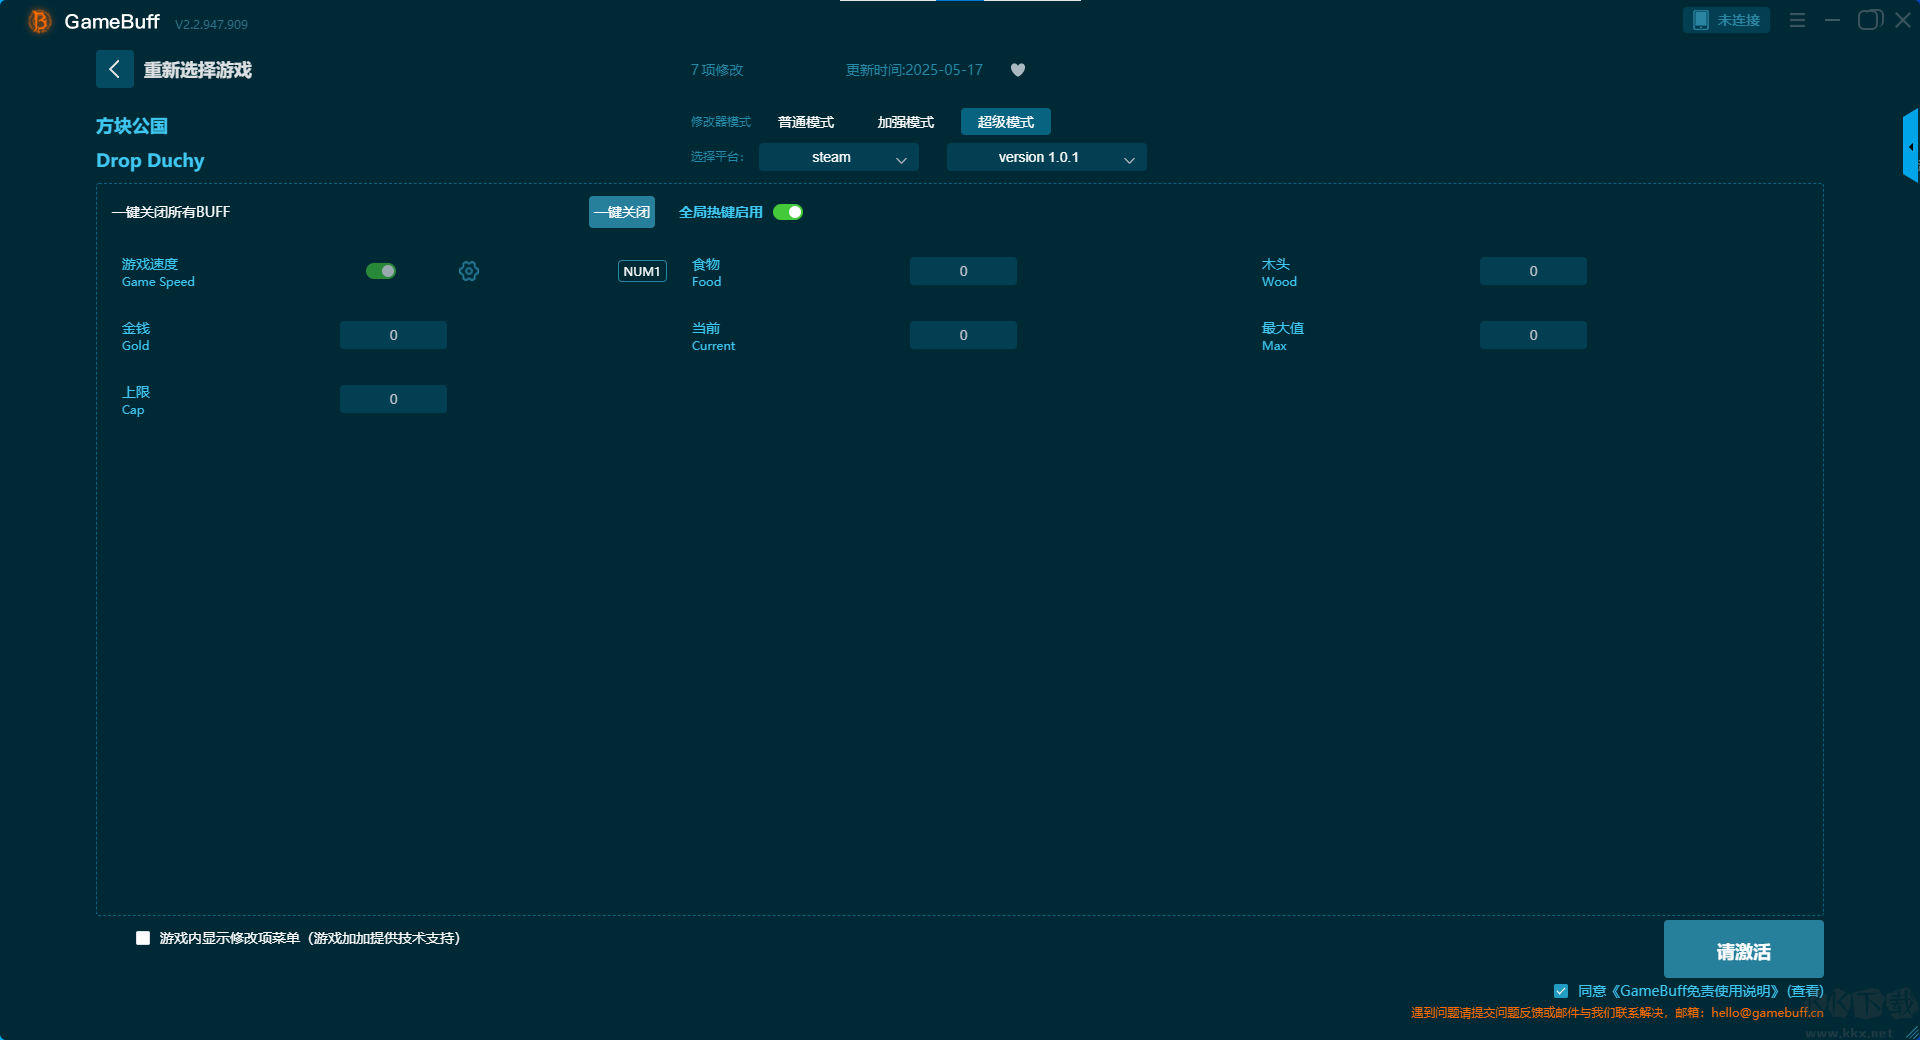Image resolution: width=1920 pixels, height=1040 pixels.
Task: Click the Current value input field
Action: 963,335
